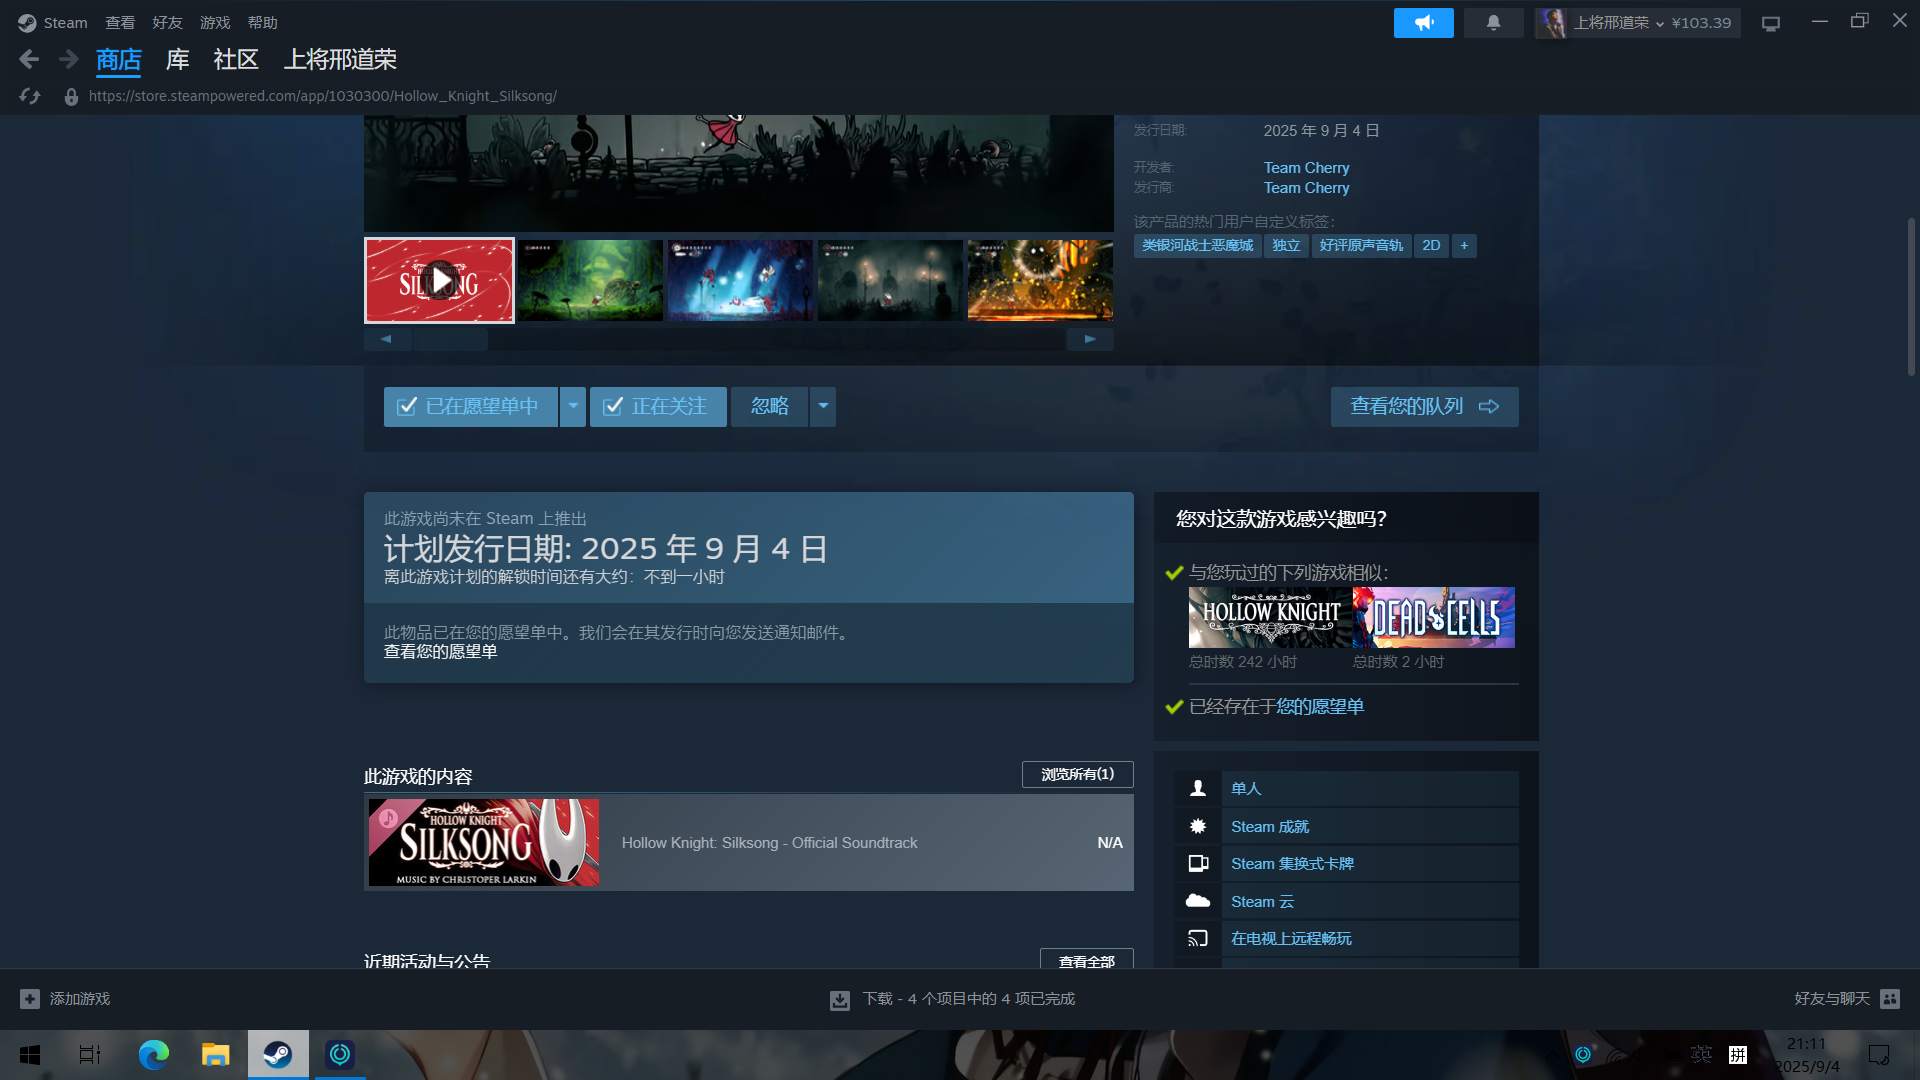Open the 查看 menu
The width and height of the screenshot is (1920, 1080).
pyautogui.click(x=120, y=23)
